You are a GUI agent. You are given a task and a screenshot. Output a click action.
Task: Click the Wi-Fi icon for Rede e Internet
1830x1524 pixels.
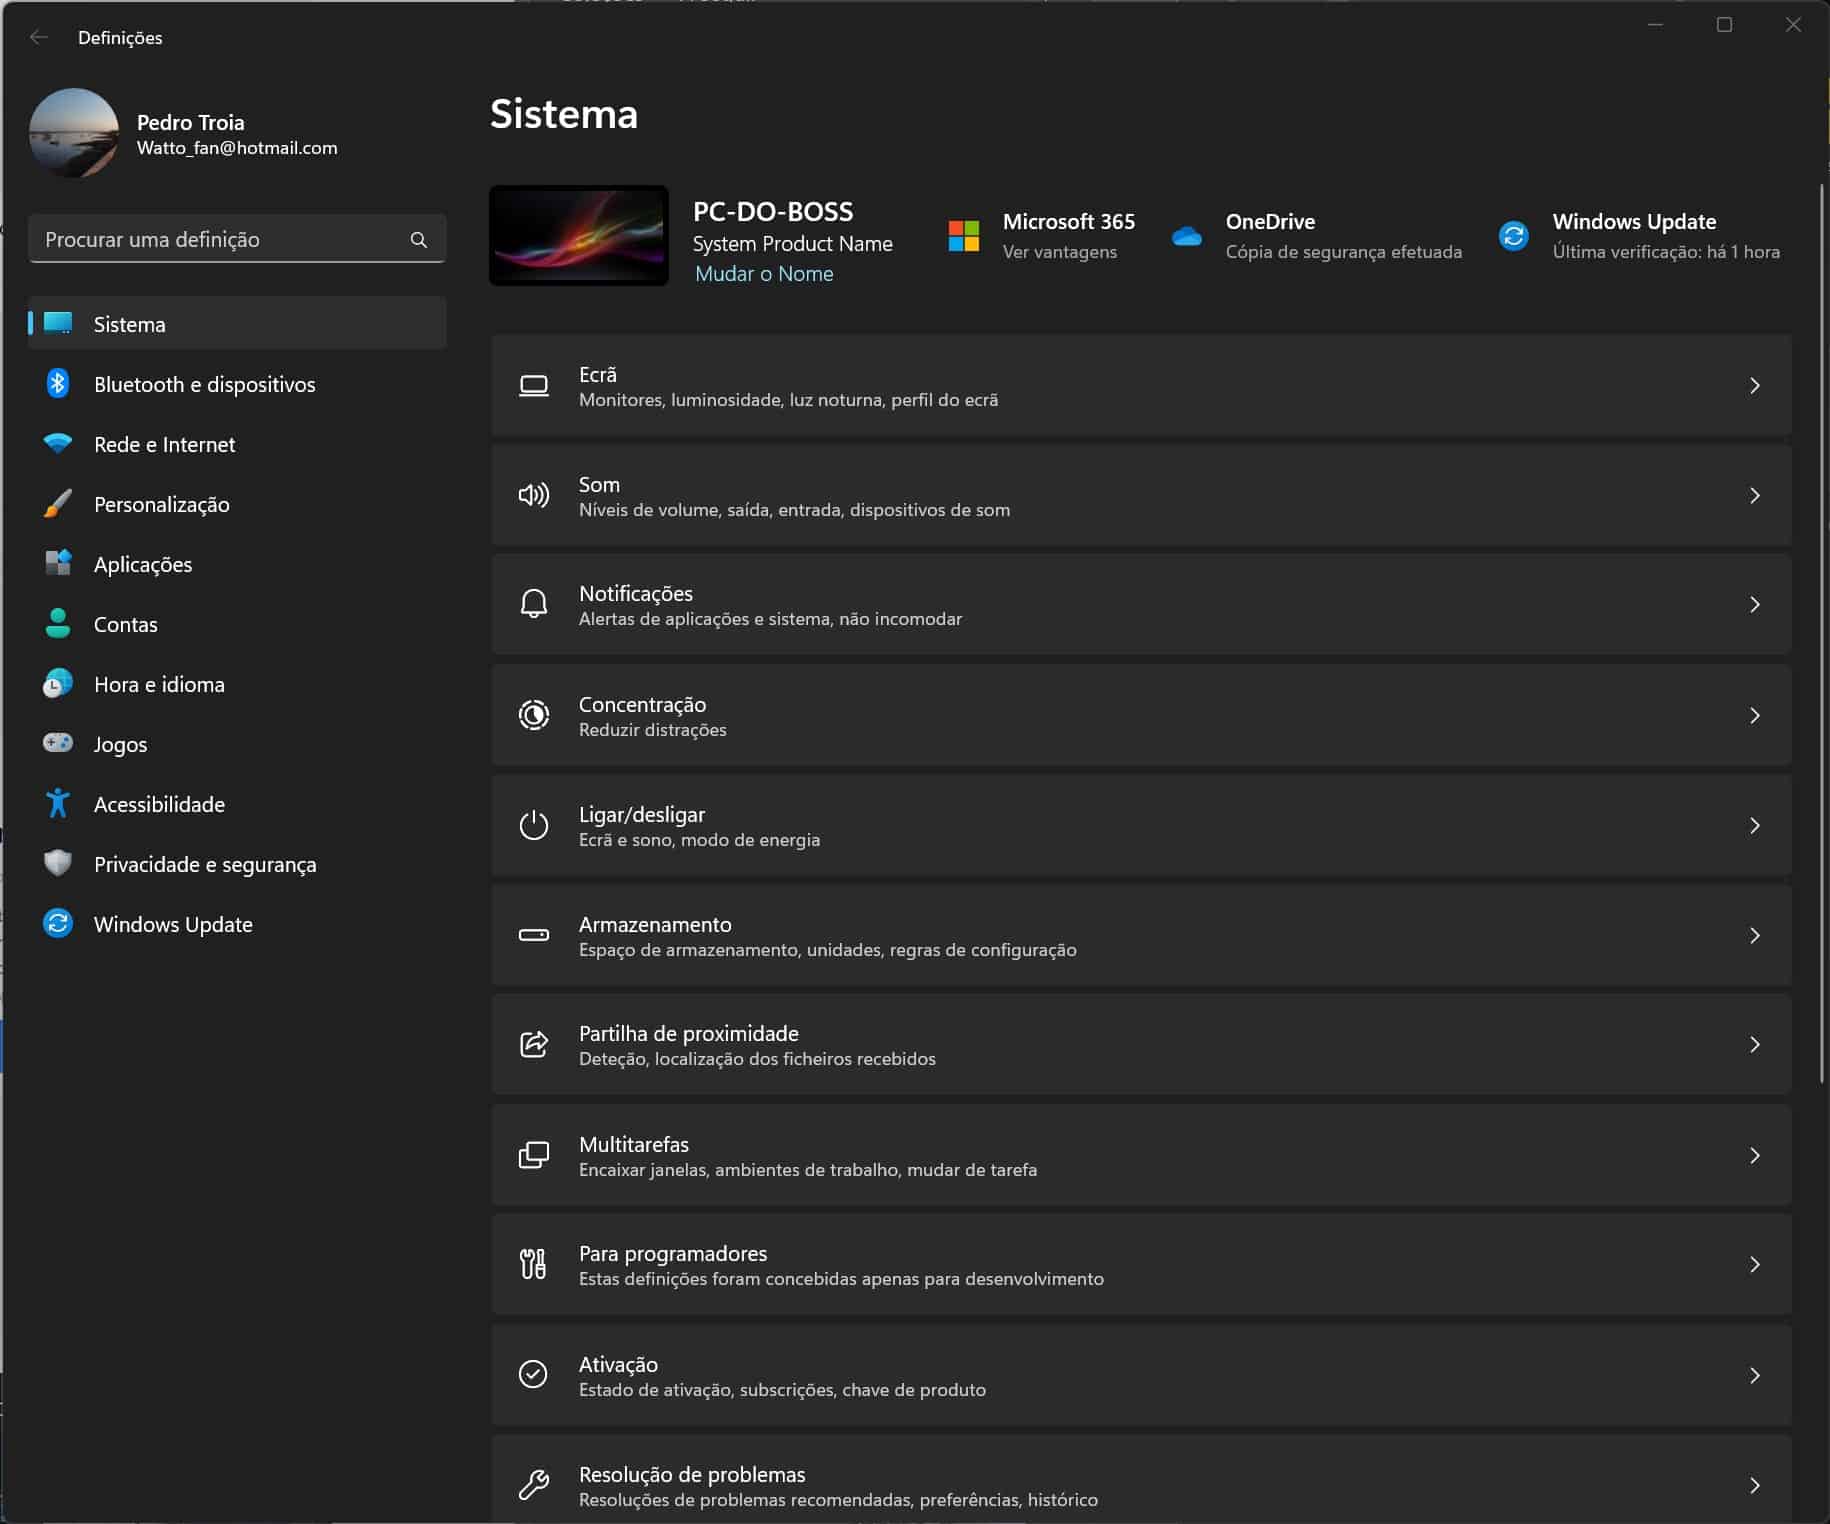pyautogui.click(x=58, y=443)
